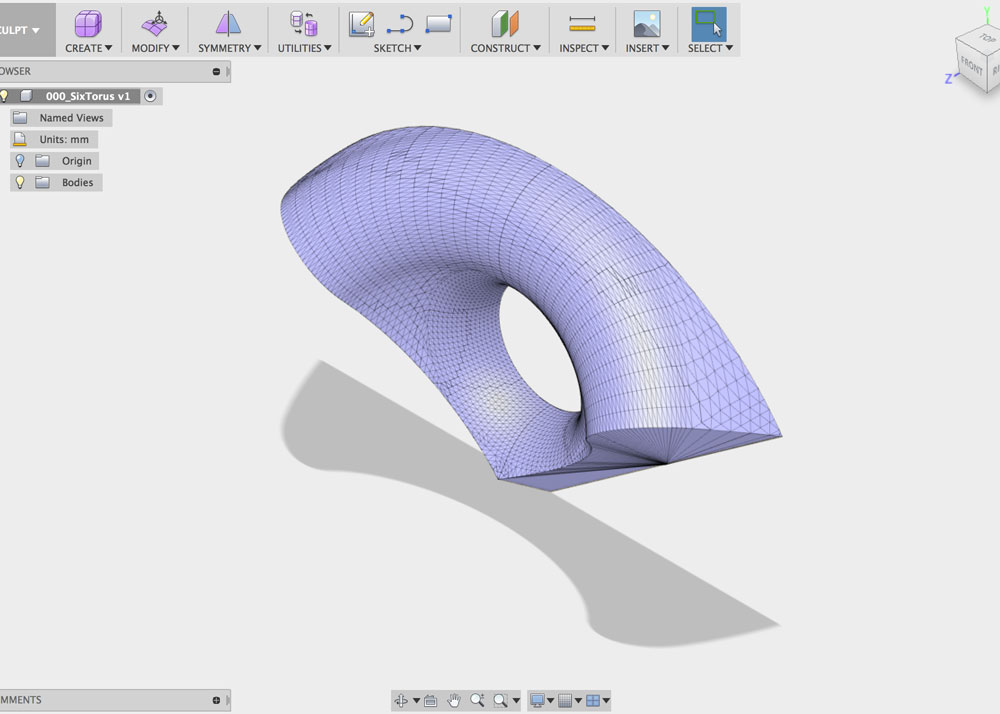This screenshot has height=714, width=1000.
Task: Select the 000_SixTorus v1 root component
Action: 87,96
